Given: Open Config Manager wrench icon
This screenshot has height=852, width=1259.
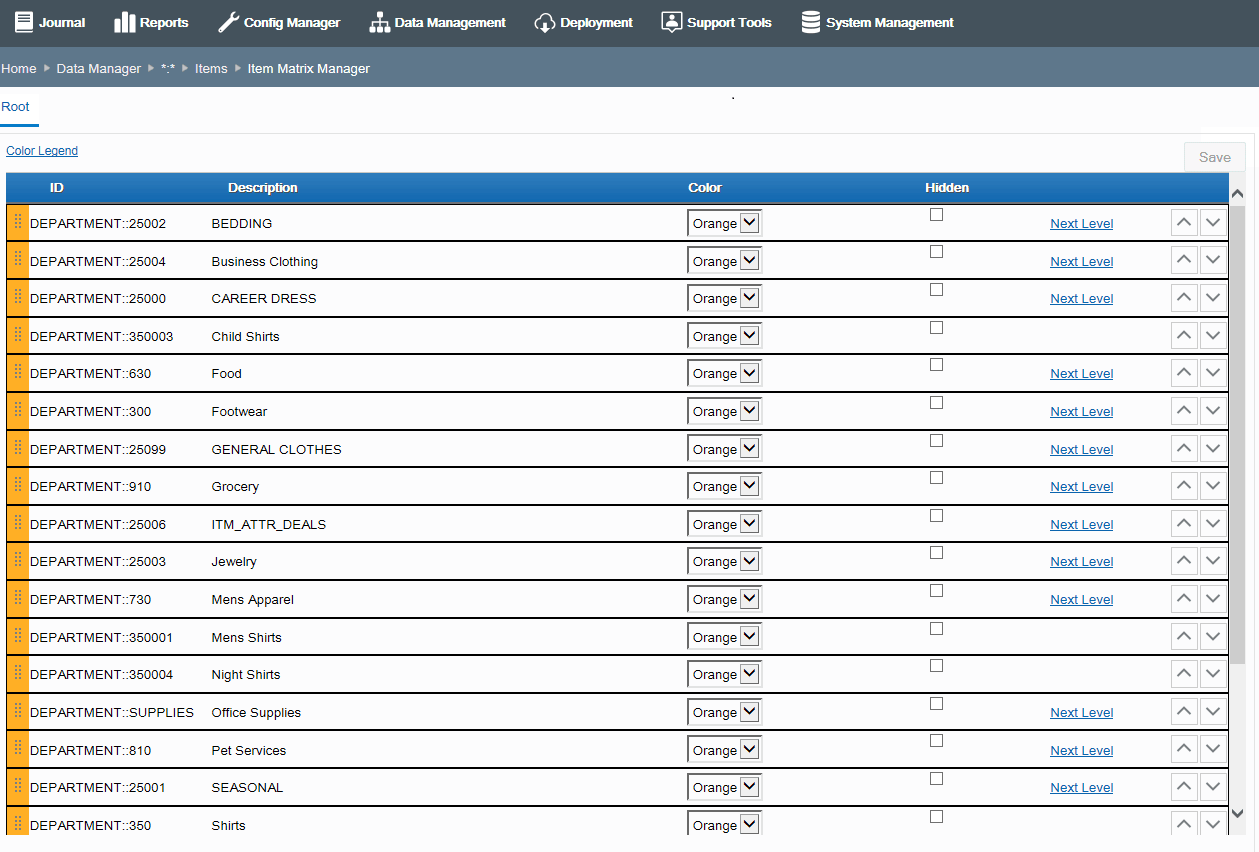Looking at the screenshot, I should point(229,22).
